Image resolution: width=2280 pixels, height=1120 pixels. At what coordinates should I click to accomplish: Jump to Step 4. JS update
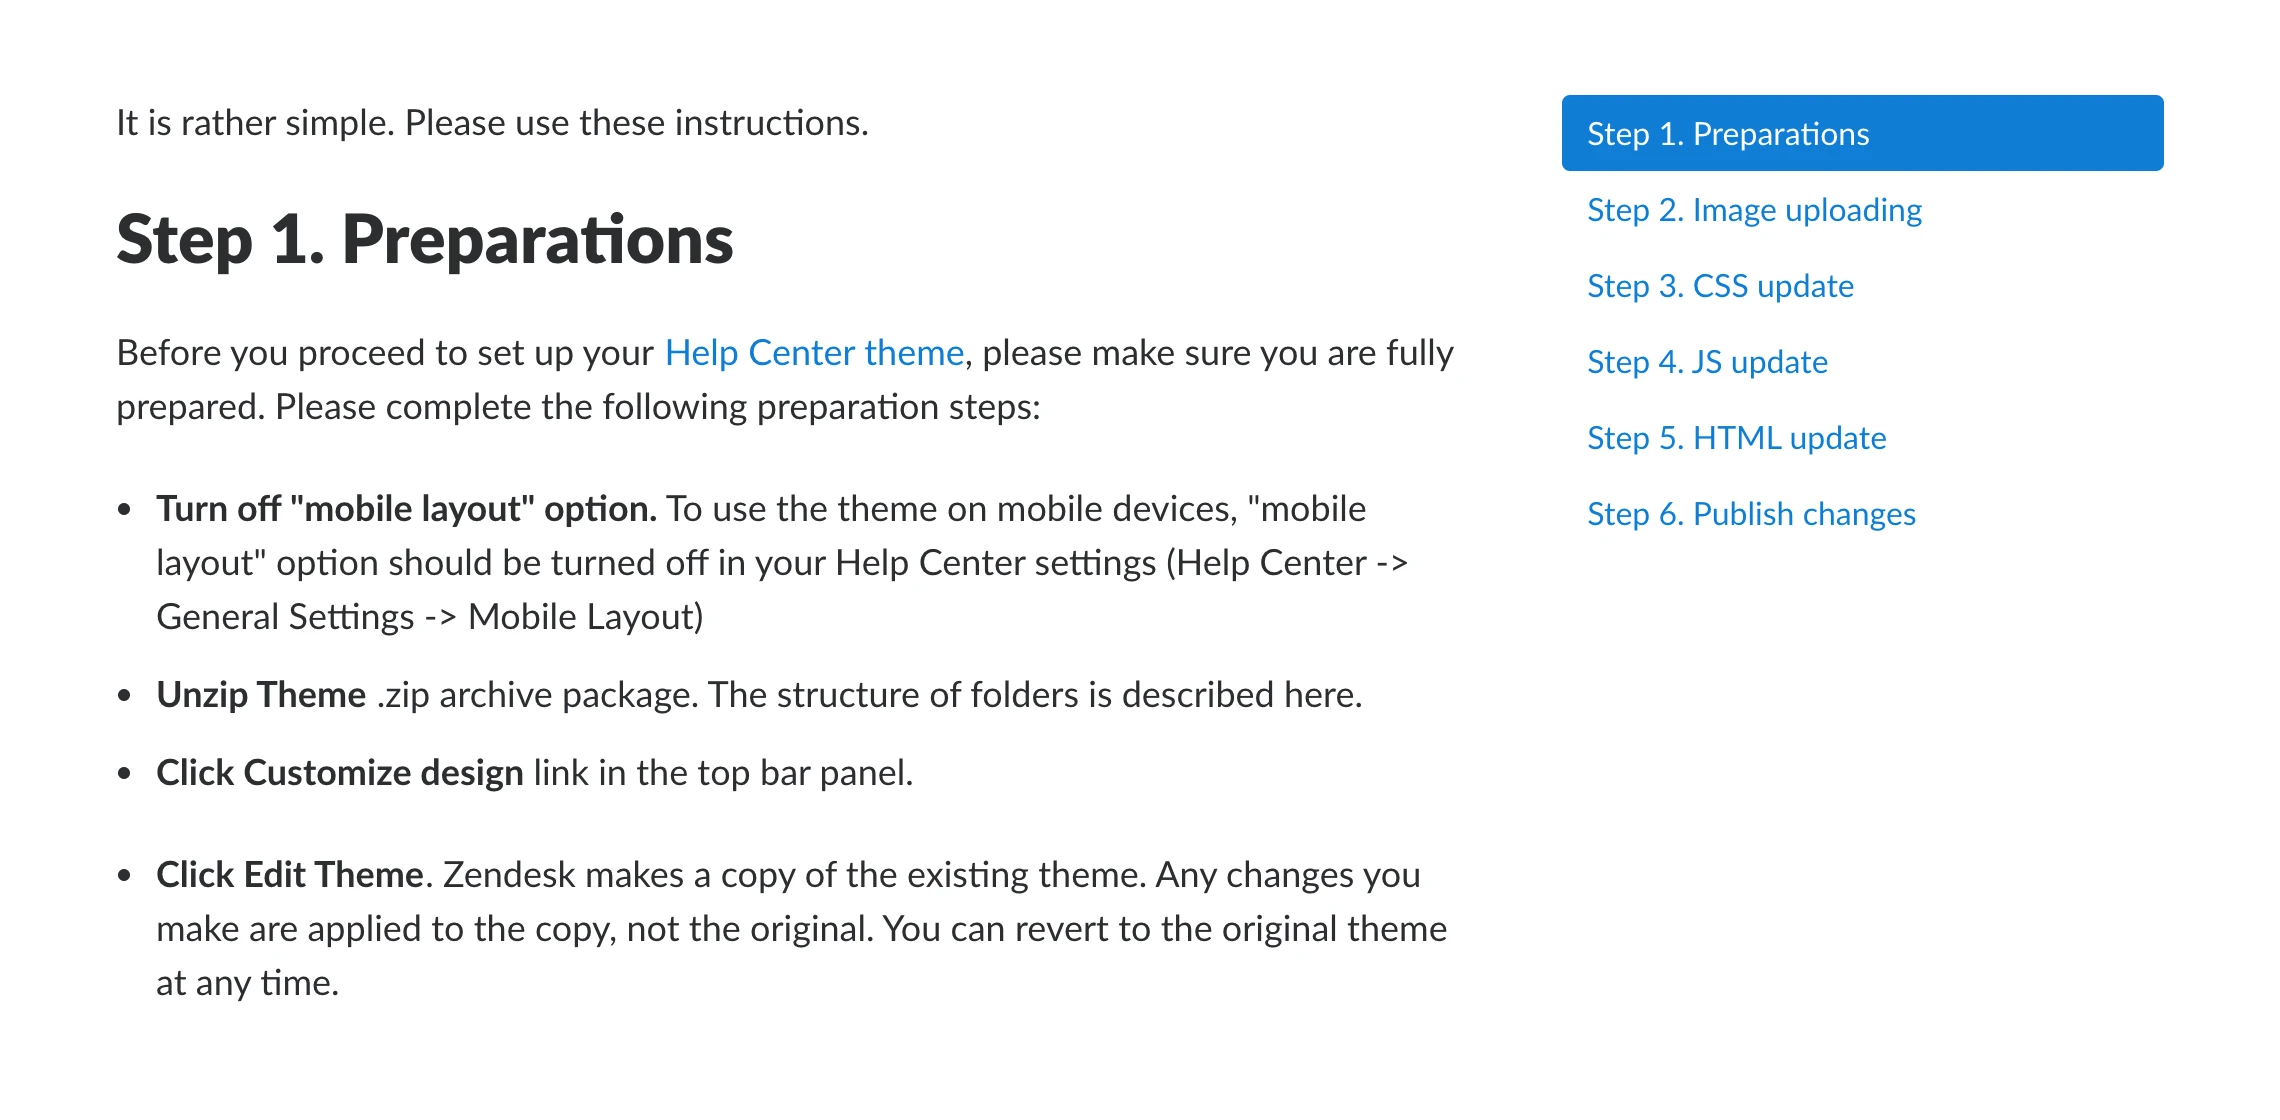coord(1707,362)
